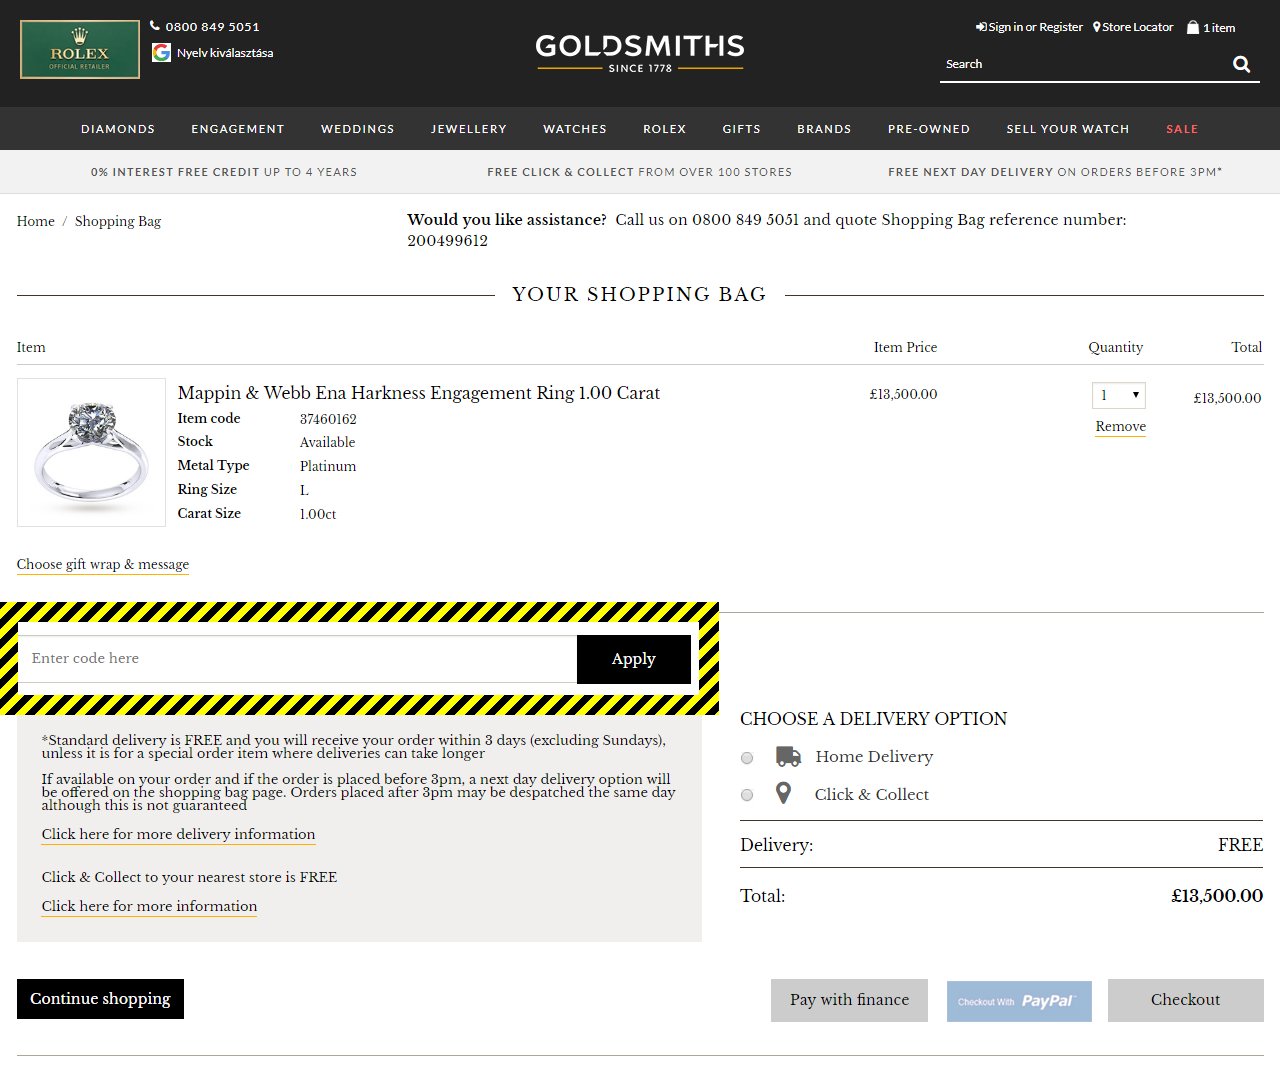Click the Store Locator pin icon
Screen dimensions: 1280x1080
1097,27
